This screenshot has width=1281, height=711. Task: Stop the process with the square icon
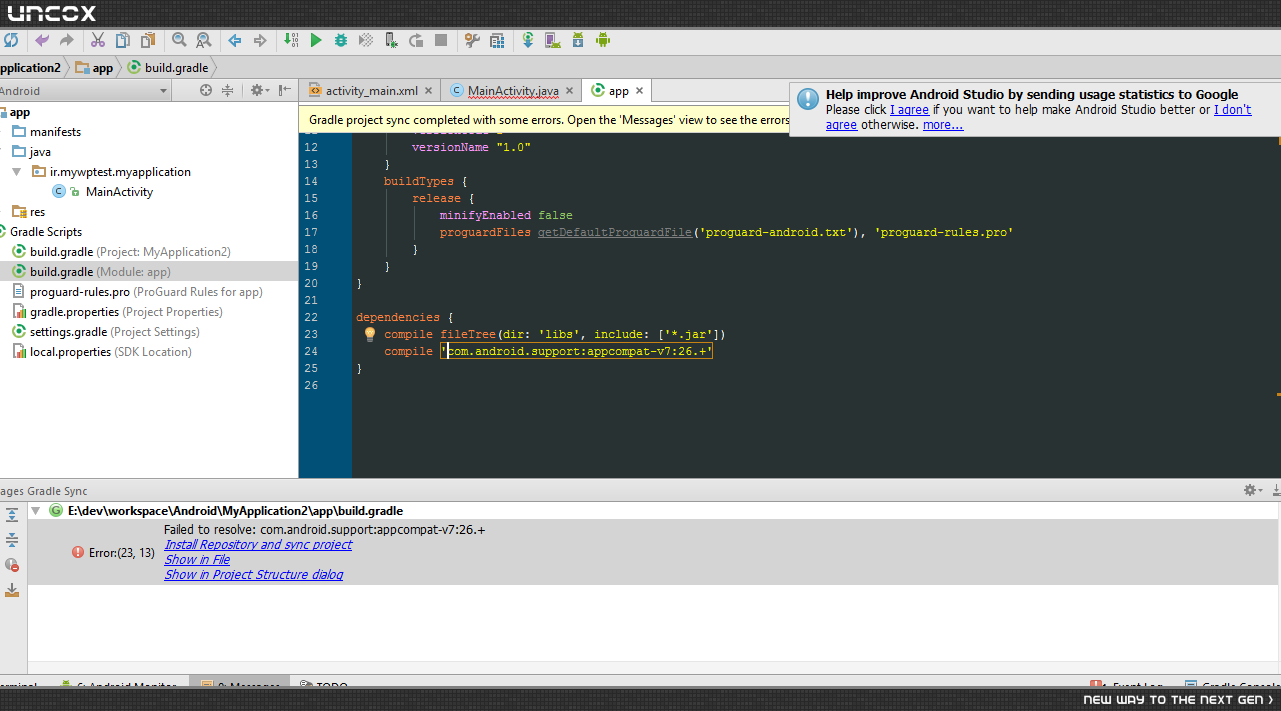click(441, 41)
